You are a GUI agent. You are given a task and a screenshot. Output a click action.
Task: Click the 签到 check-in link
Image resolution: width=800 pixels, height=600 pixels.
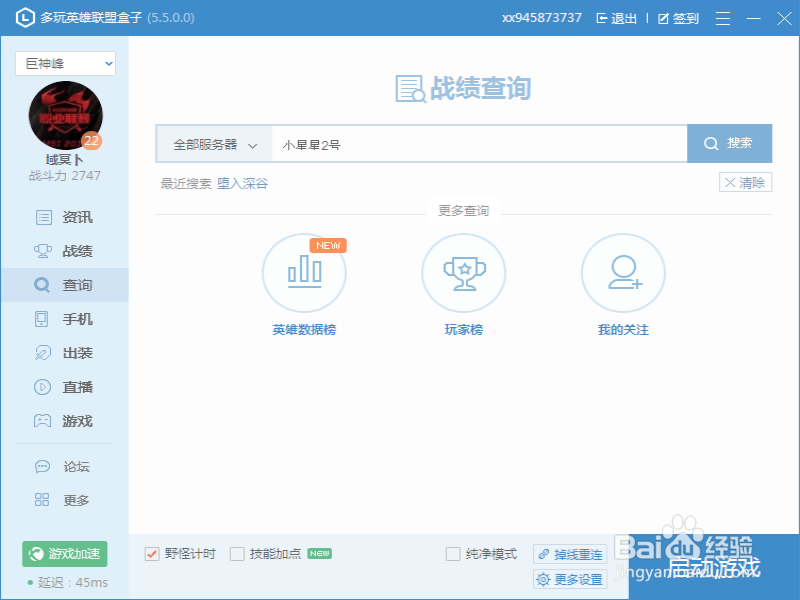click(678, 19)
